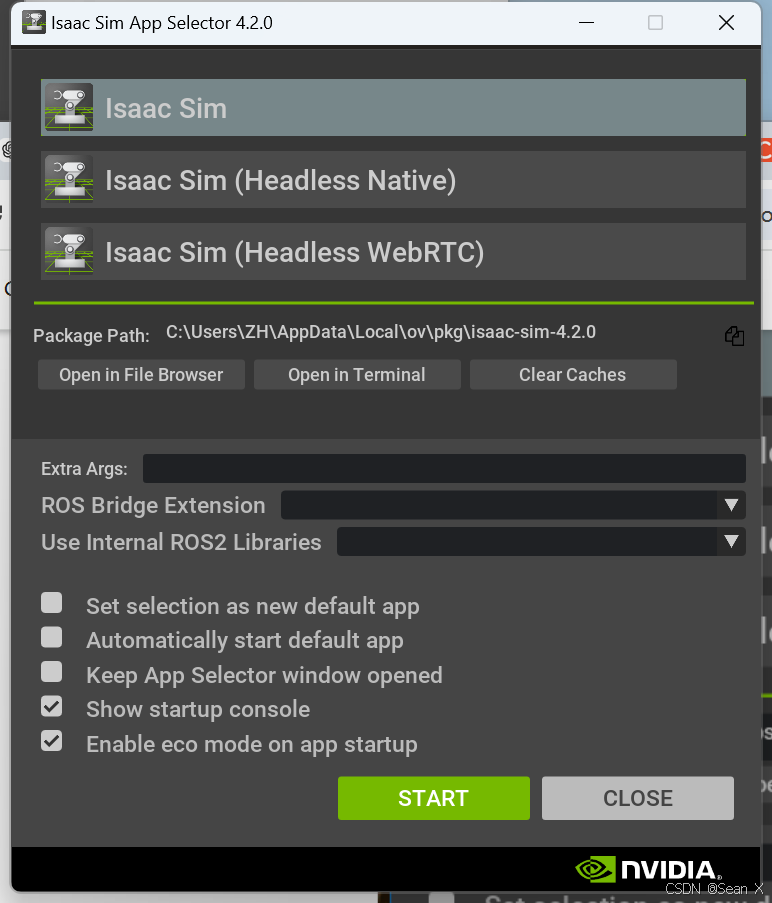
Task: Click the Isaac Sim title bar app icon
Action: [x=34, y=22]
